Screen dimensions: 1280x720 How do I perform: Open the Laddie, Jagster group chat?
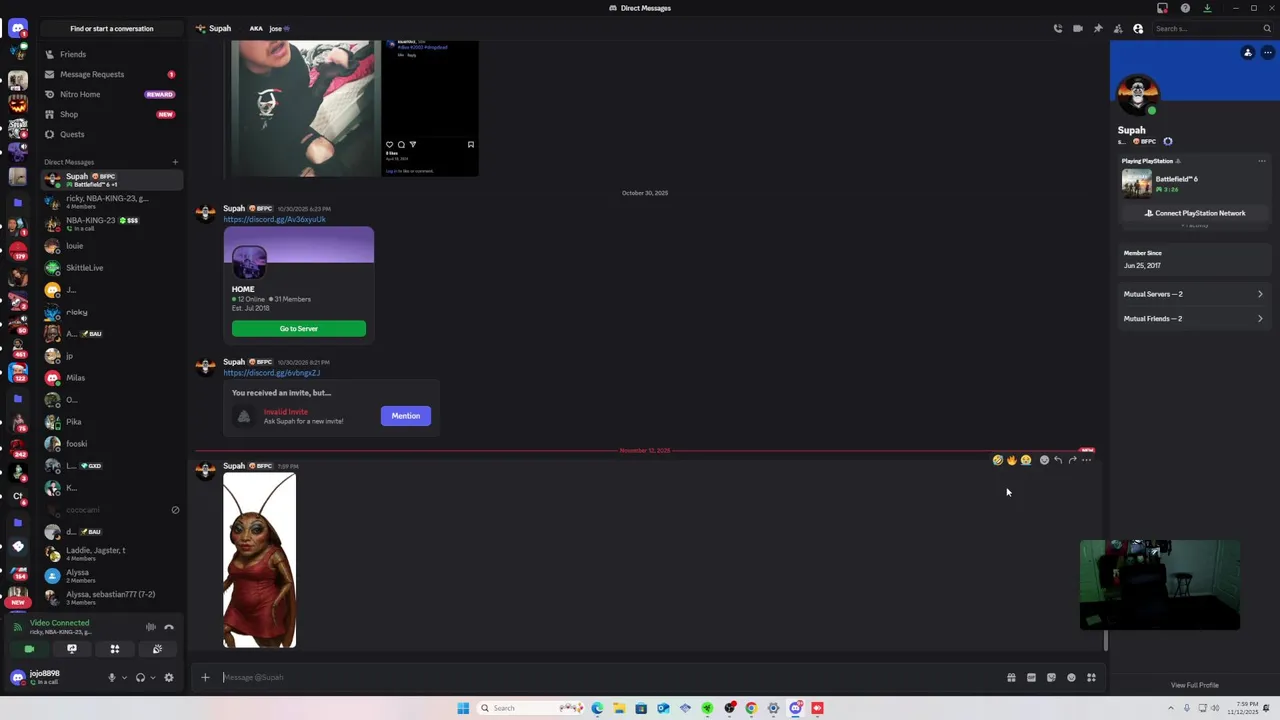coord(112,554)
